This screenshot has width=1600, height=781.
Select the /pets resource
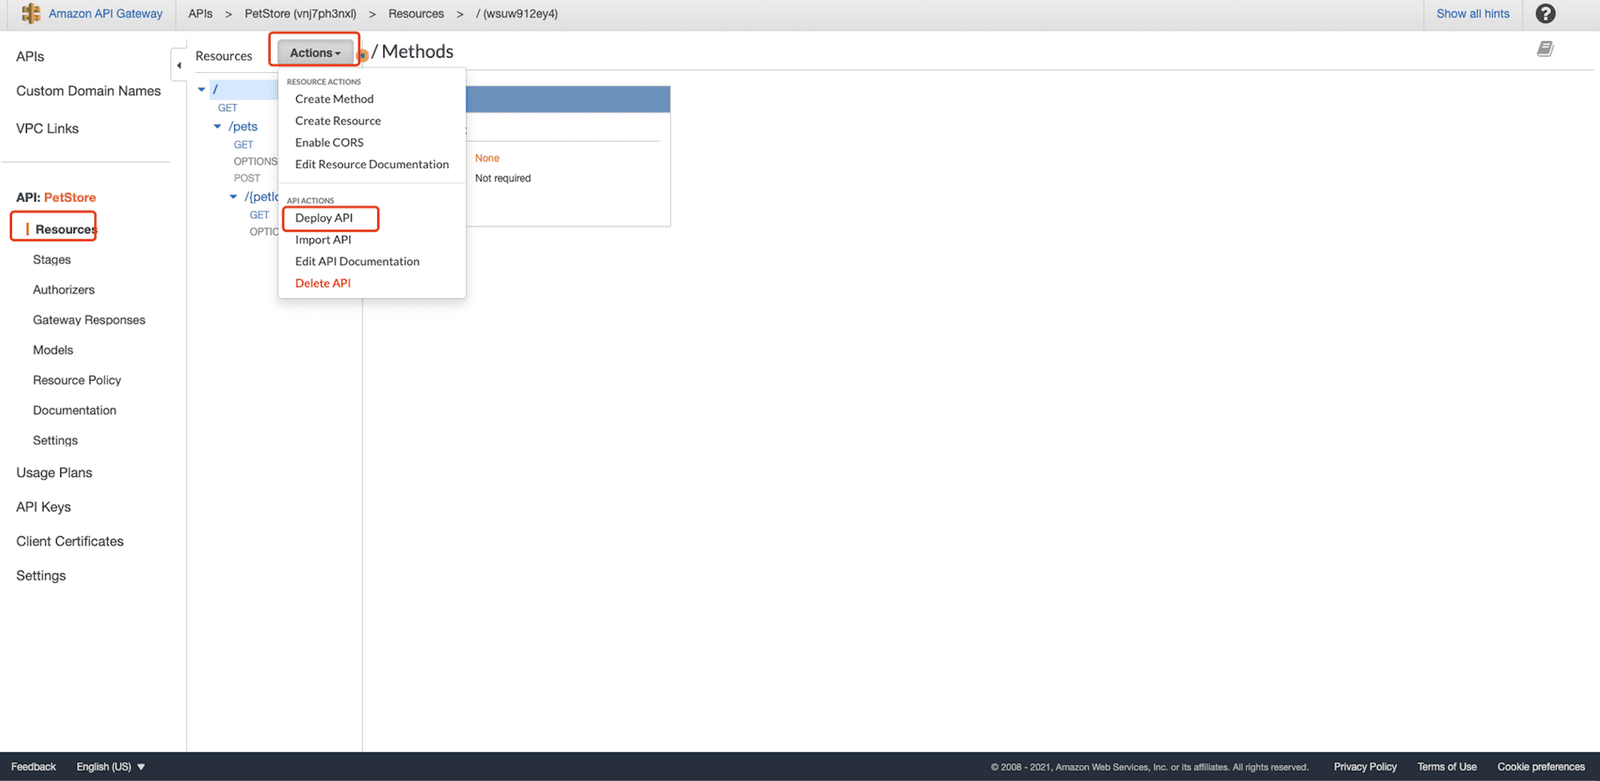coord(243,127)
